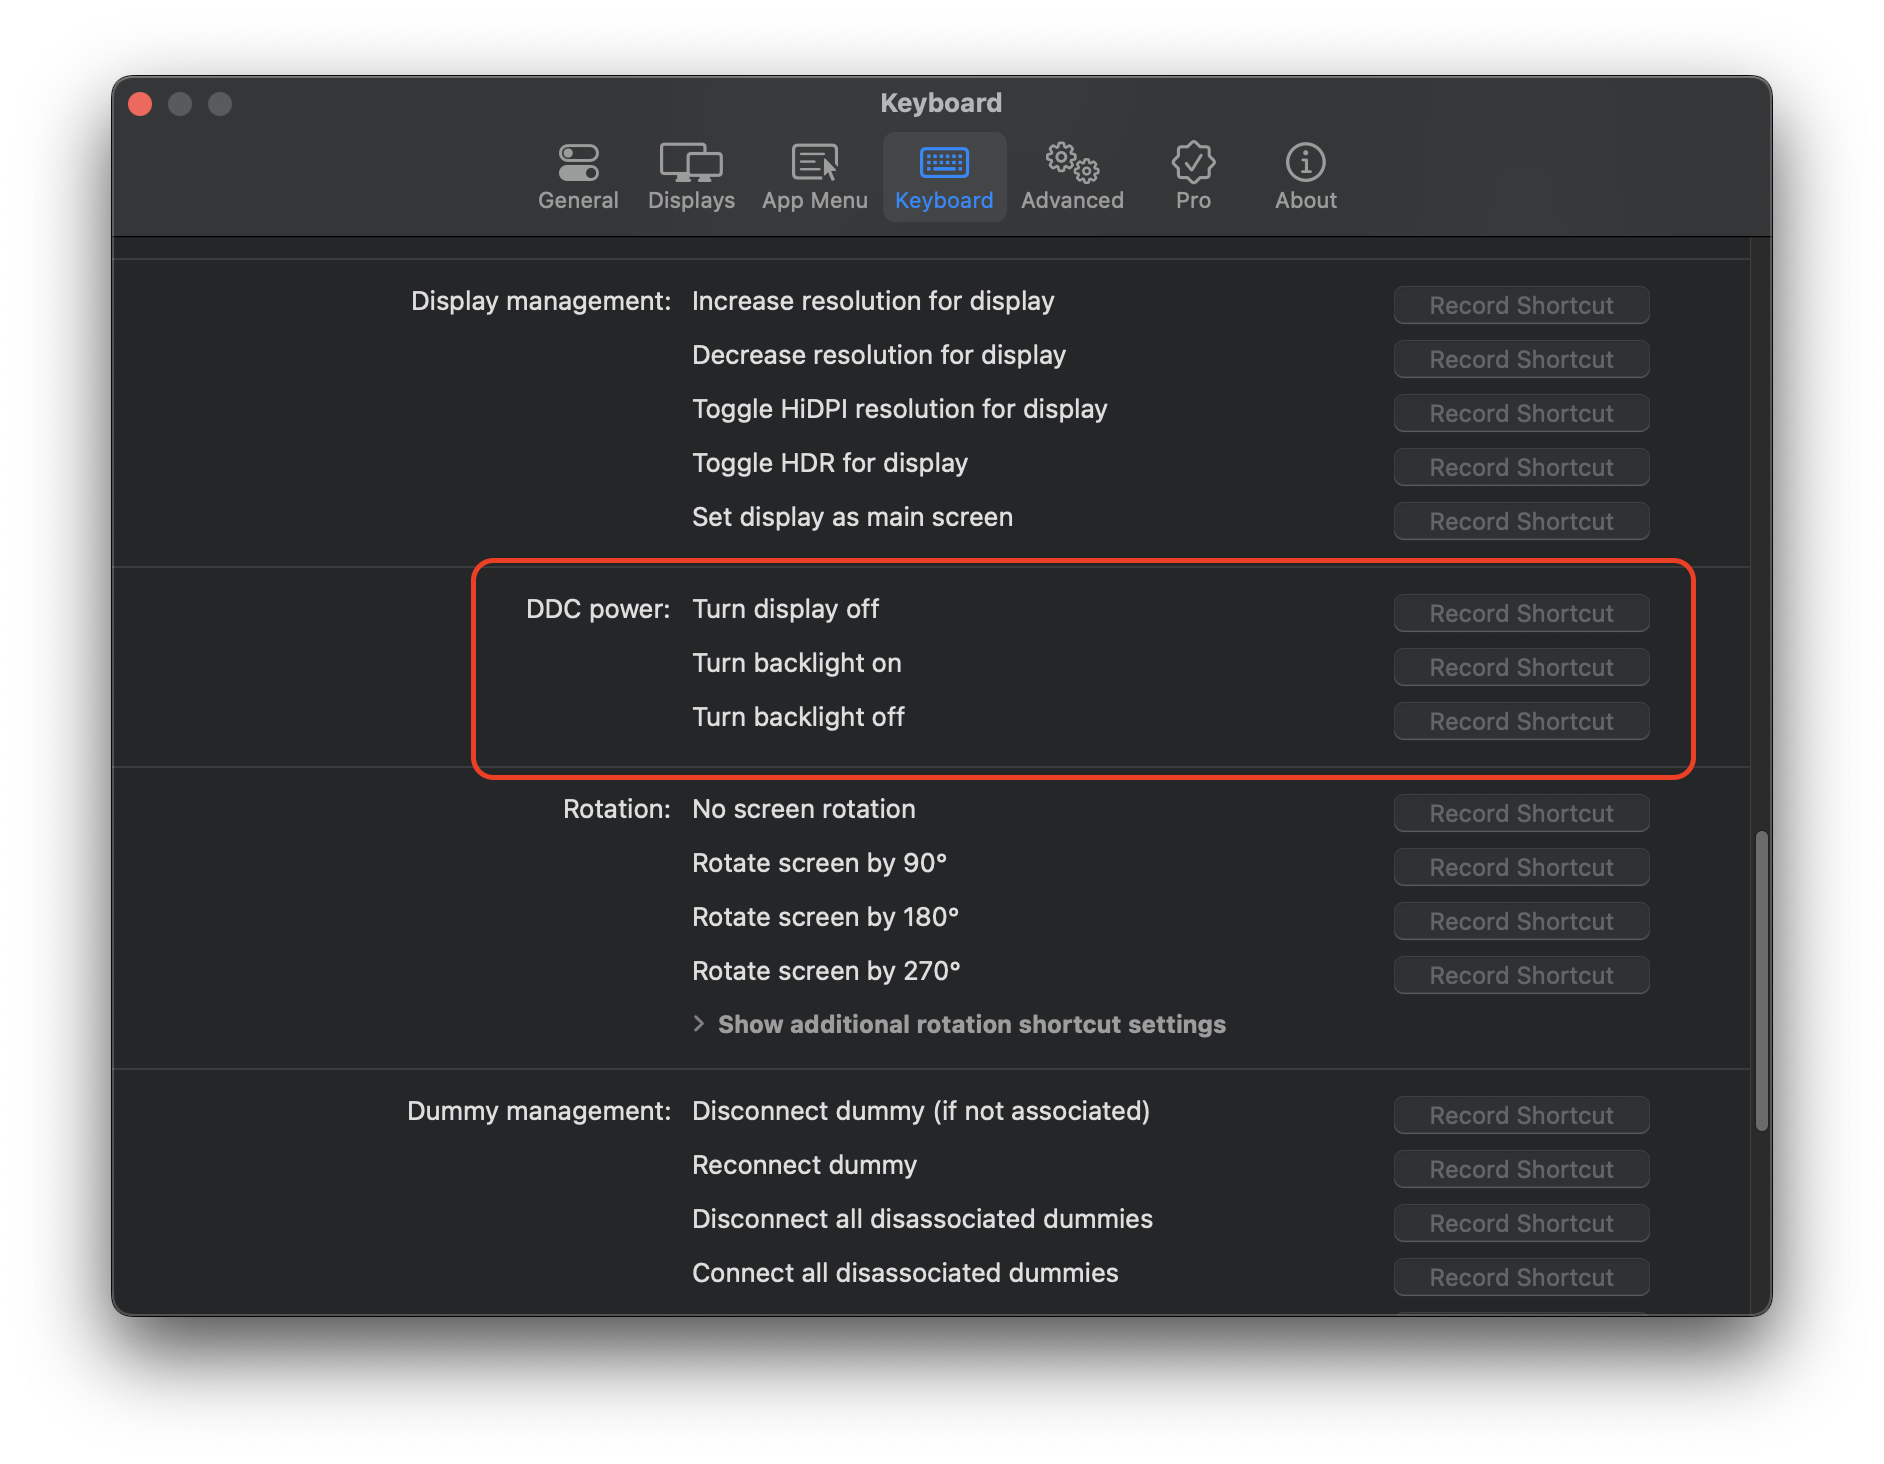Record shortcut for Turn display off

coord(1520,613)
